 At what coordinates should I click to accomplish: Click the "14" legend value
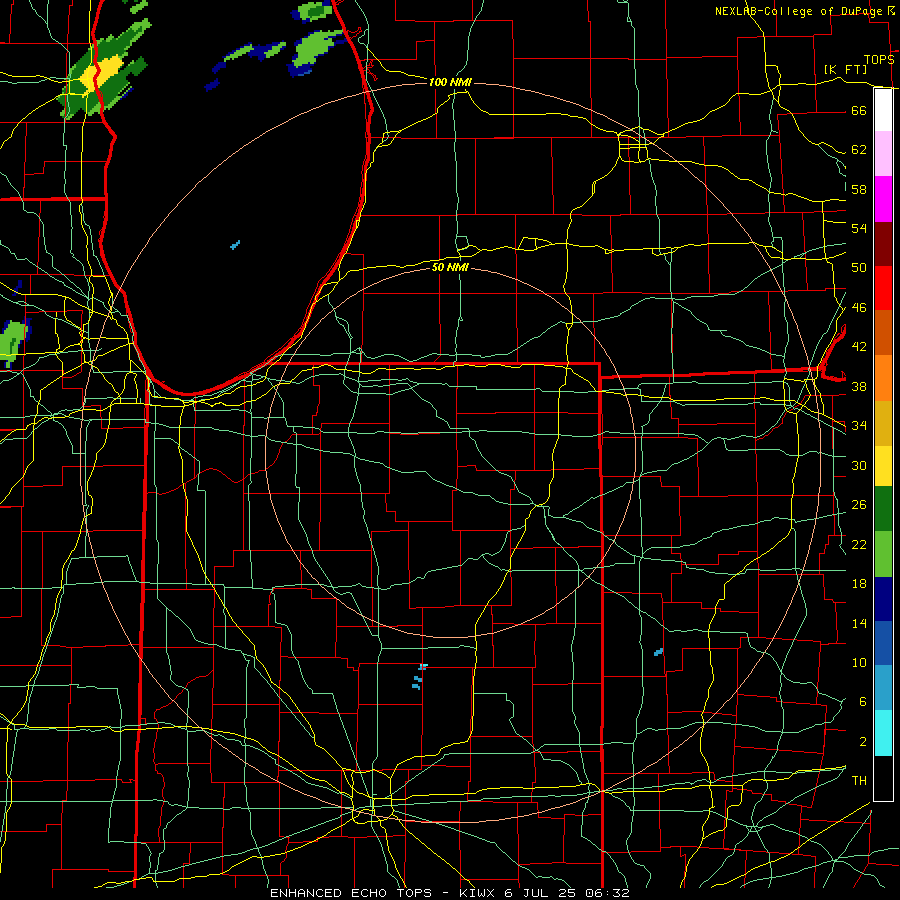coord(859,623)
